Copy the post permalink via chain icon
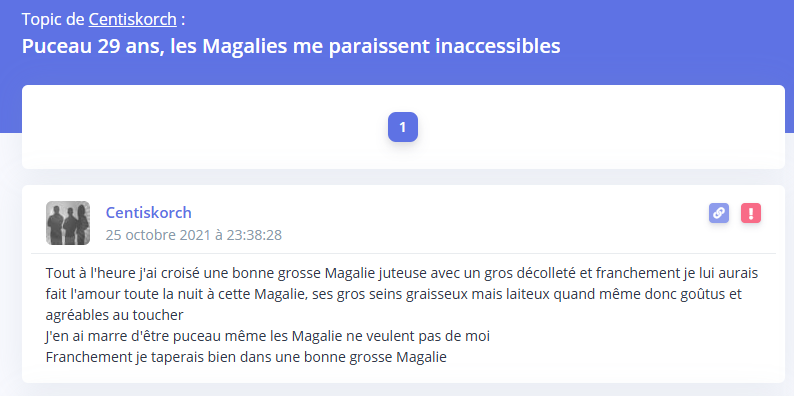Viewport: 794px width, 396px height. coord(719,213)
